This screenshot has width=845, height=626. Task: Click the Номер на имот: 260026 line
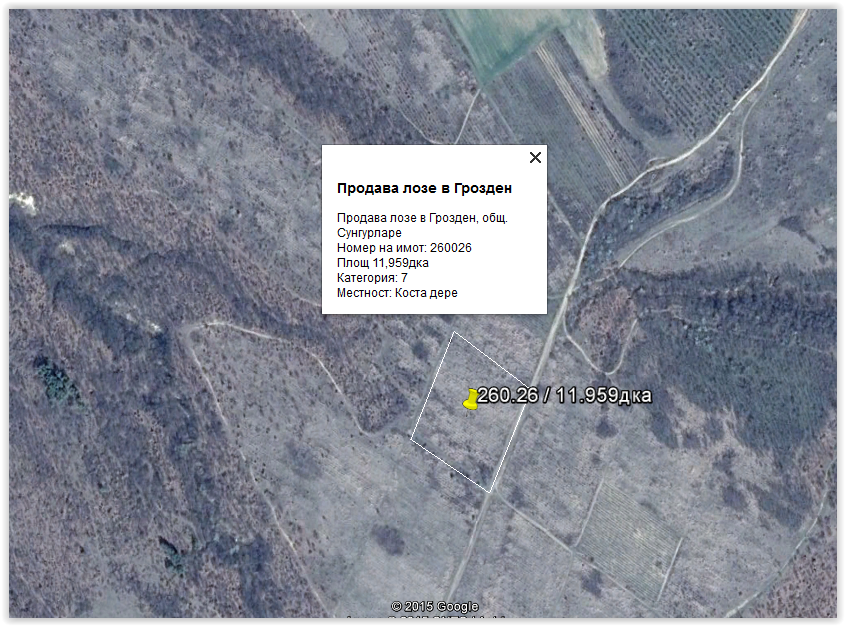coord(404,247)
